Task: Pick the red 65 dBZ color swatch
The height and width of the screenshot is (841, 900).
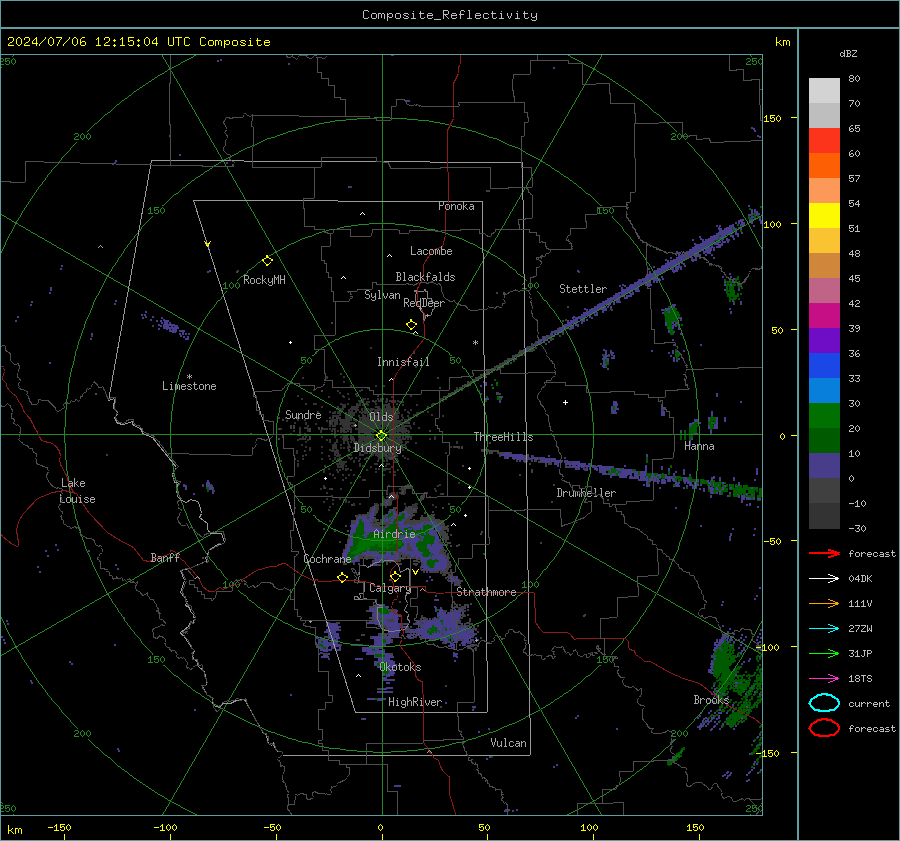Action: pyautogui.click(x=824, y=140)
